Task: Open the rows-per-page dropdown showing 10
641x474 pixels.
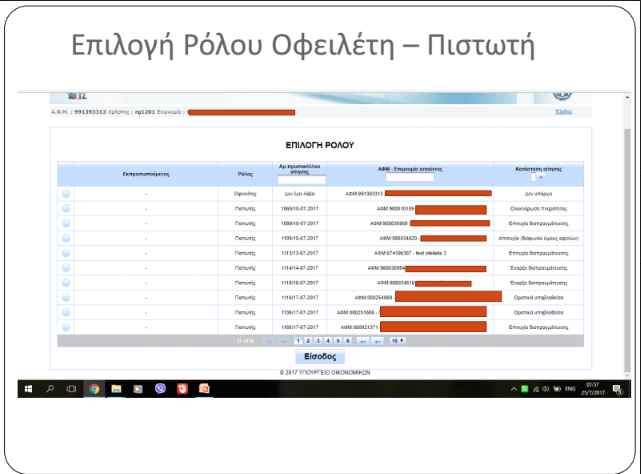Action: point(397,341)
